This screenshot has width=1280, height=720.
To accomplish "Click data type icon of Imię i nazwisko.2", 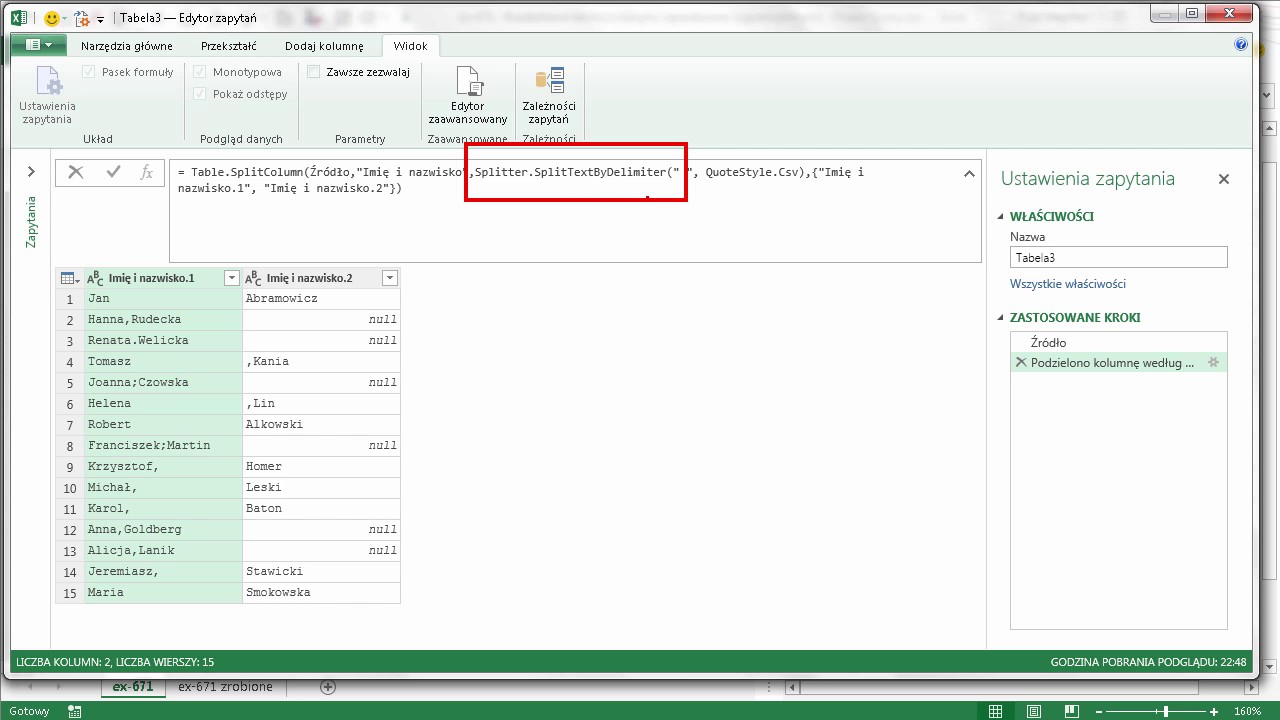I will (x=254, y=278).
